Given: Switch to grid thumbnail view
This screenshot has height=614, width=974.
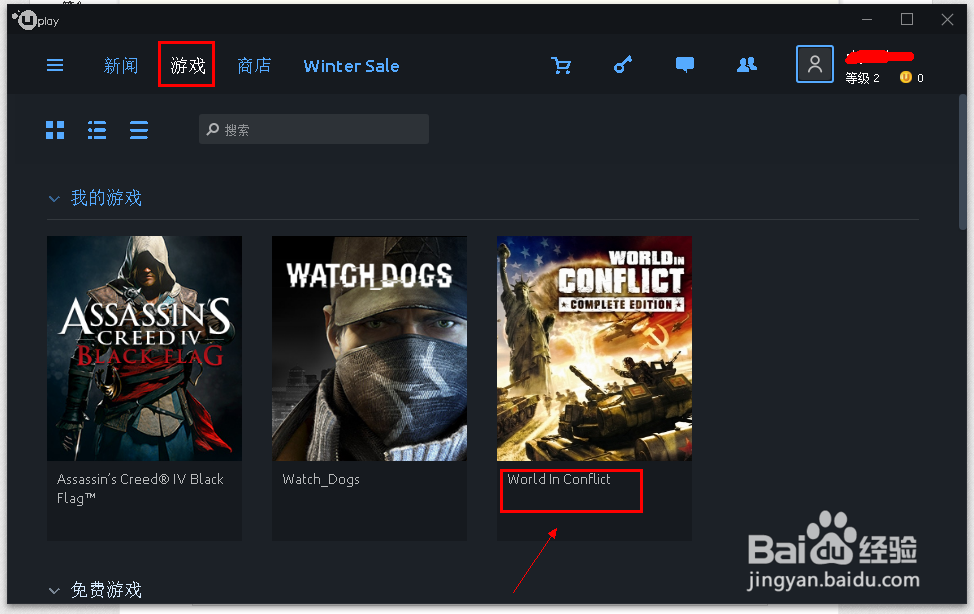Looking at the screenshot, I should [55, 130].
